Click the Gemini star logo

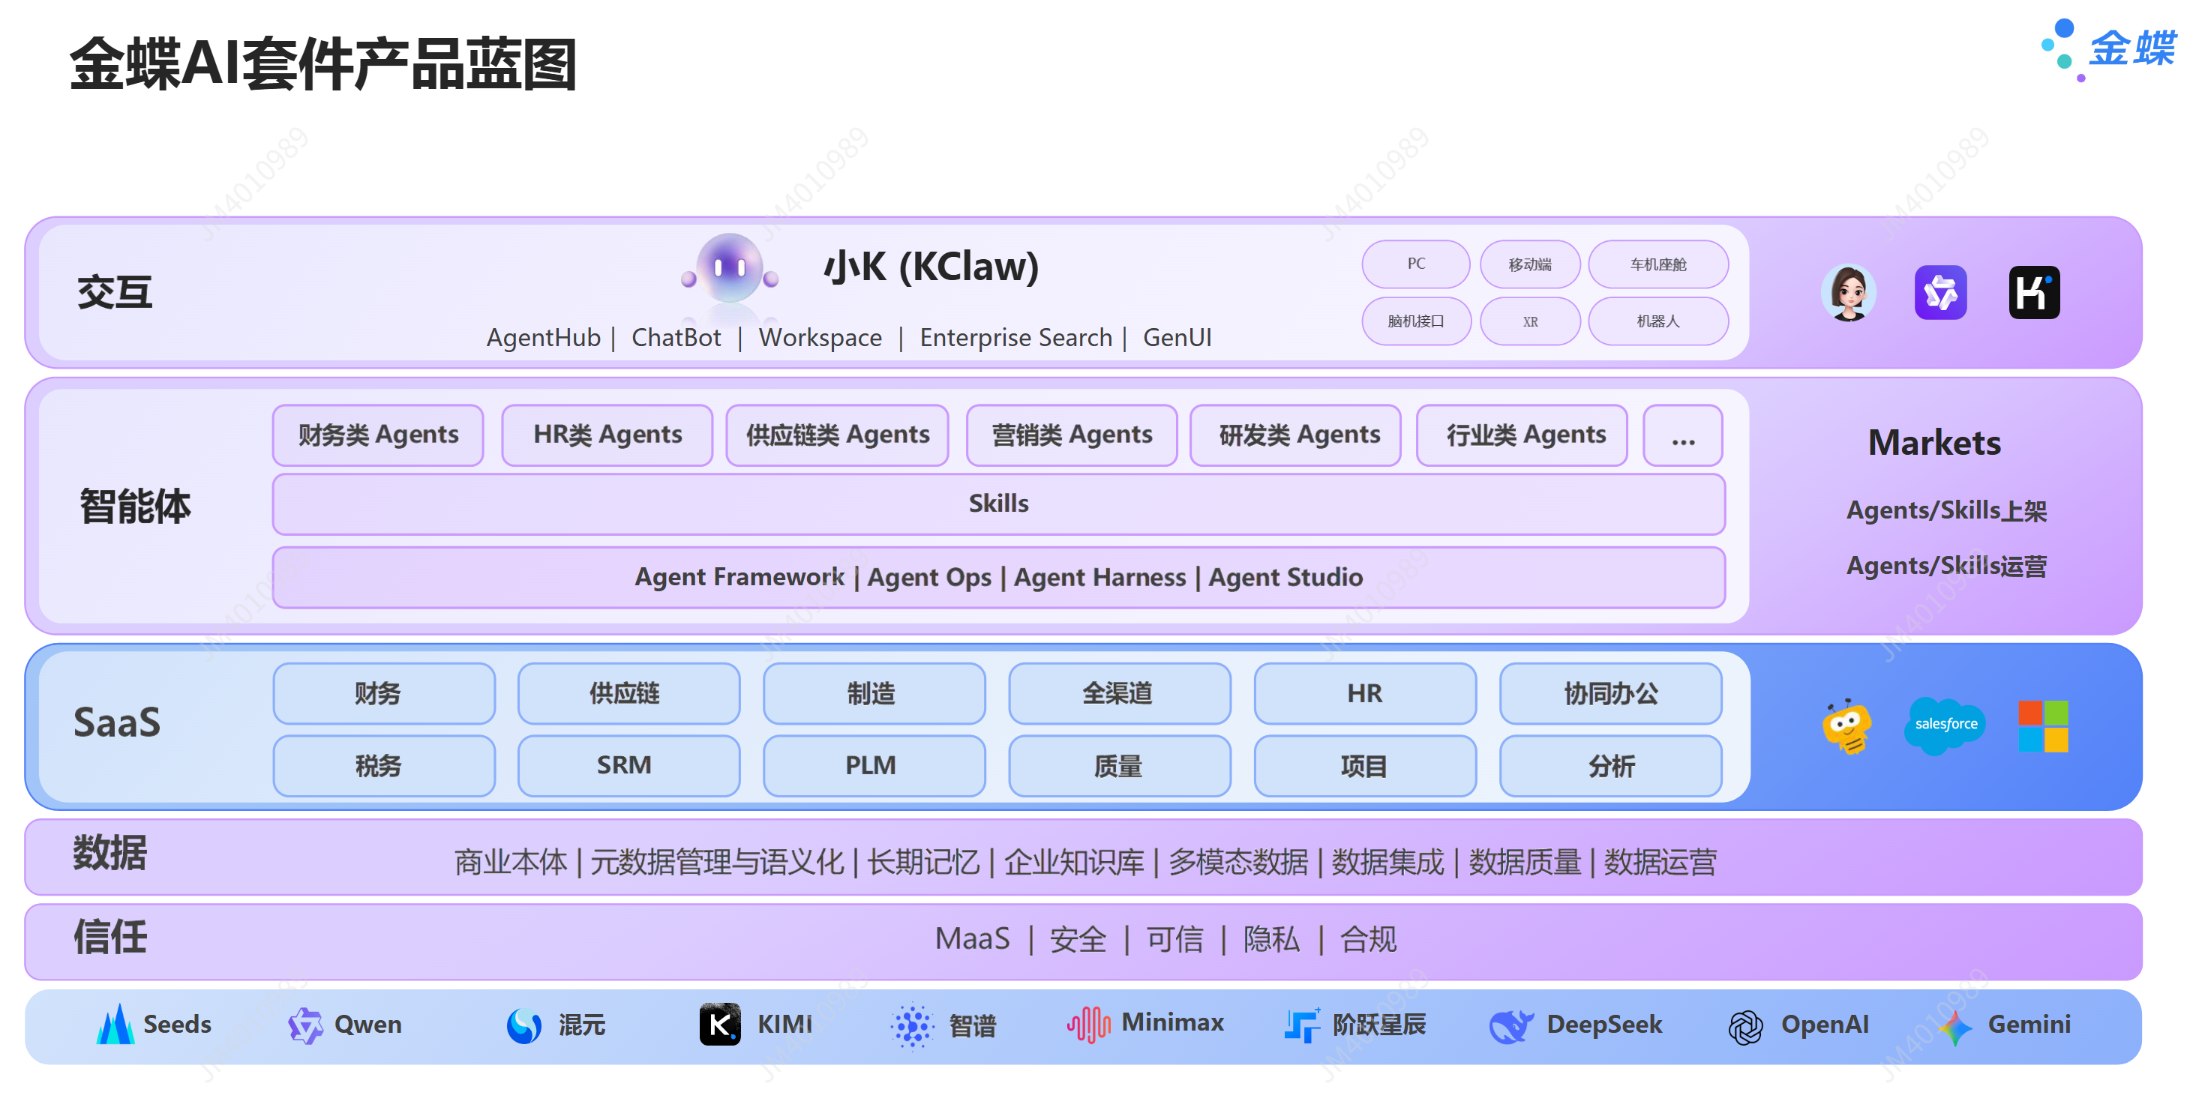[1955, 1026]
